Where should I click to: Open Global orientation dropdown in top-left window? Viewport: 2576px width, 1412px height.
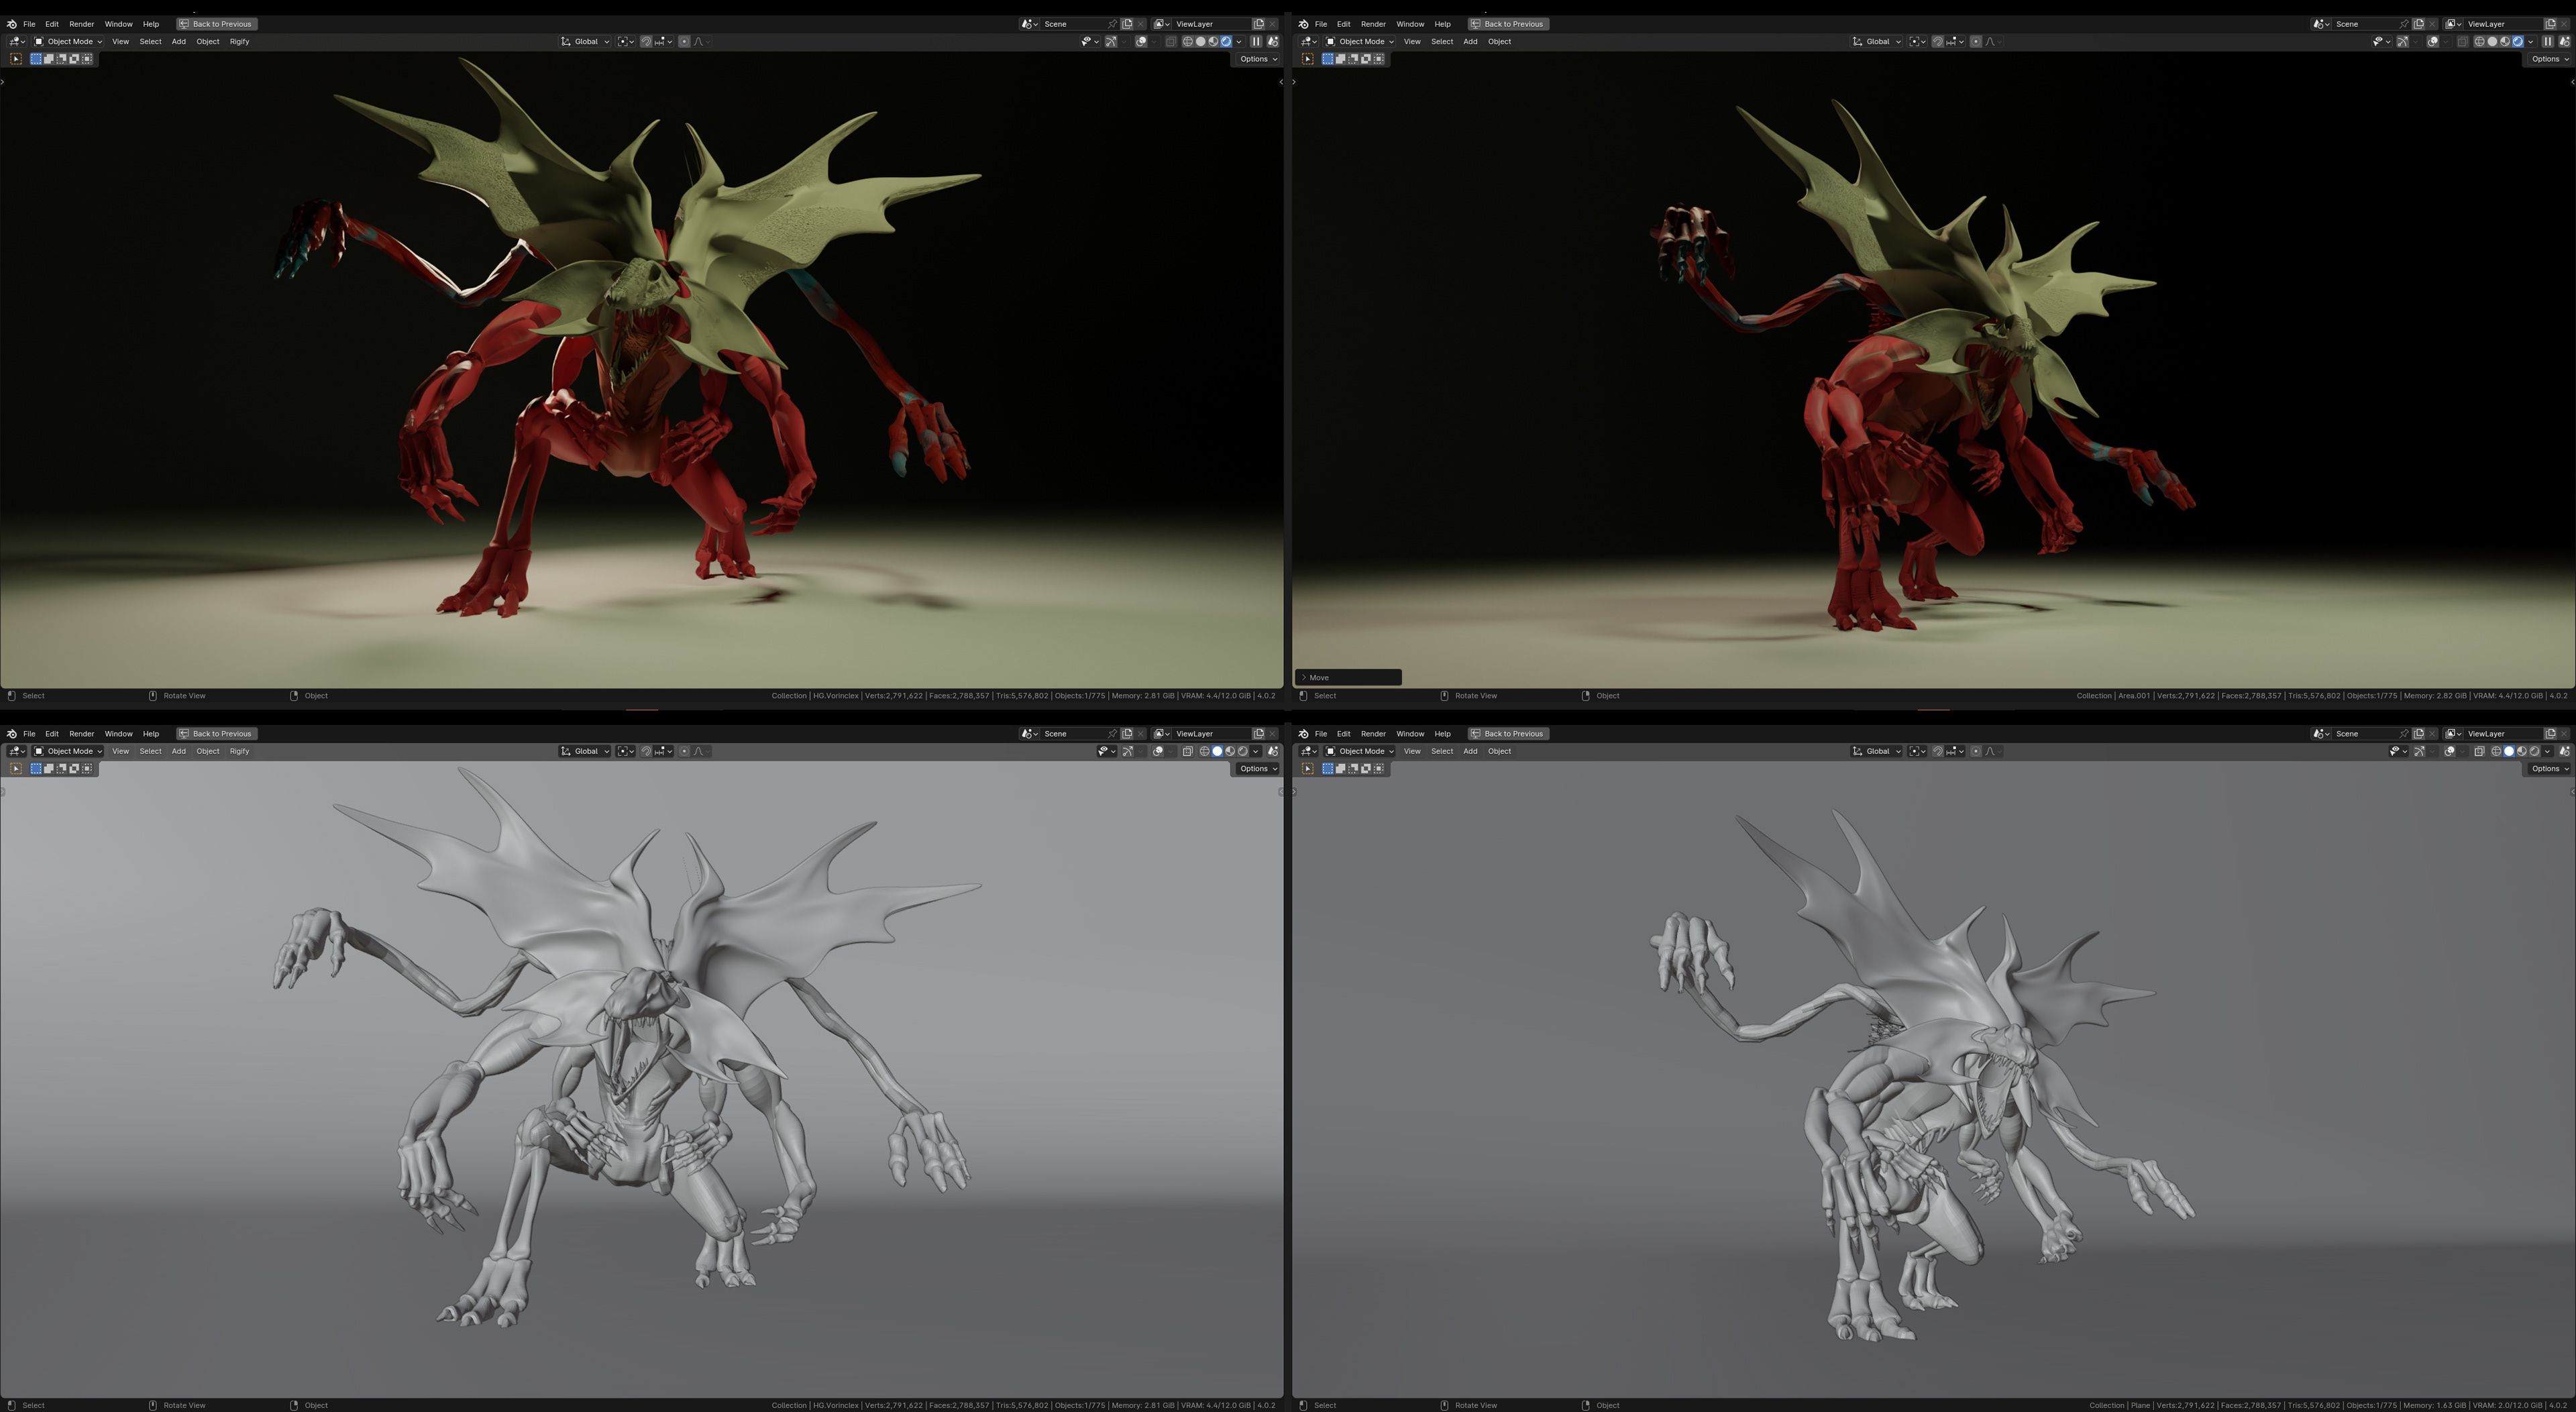585,41
